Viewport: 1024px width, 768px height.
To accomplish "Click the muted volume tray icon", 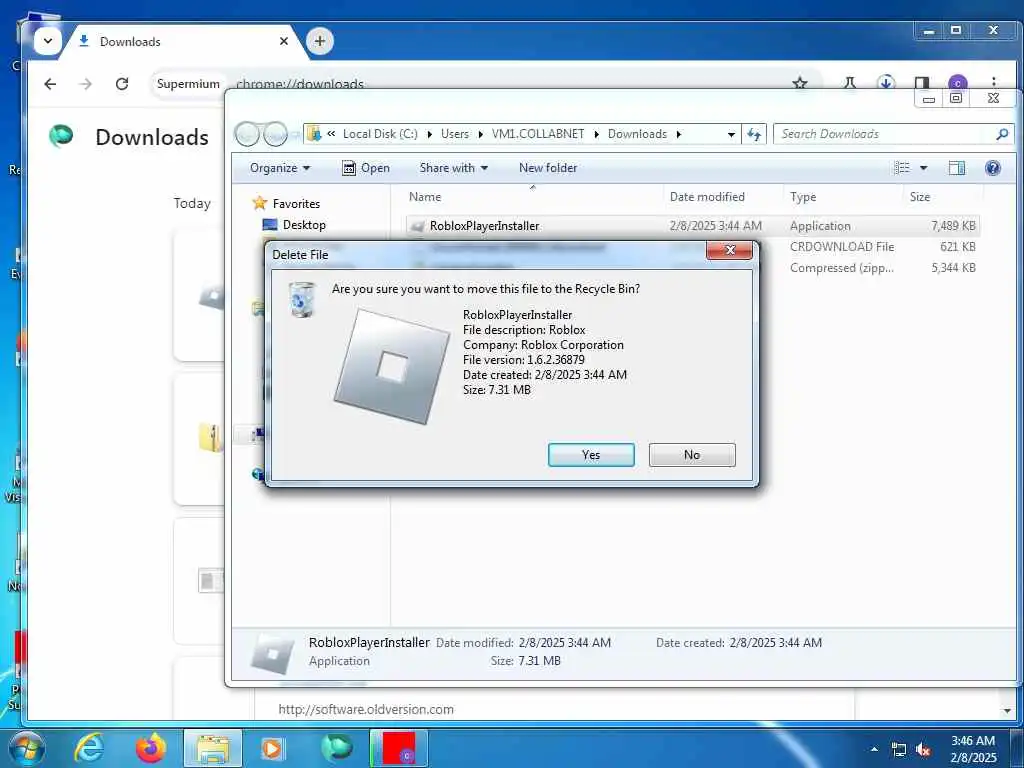I will (x=923, y=750).
